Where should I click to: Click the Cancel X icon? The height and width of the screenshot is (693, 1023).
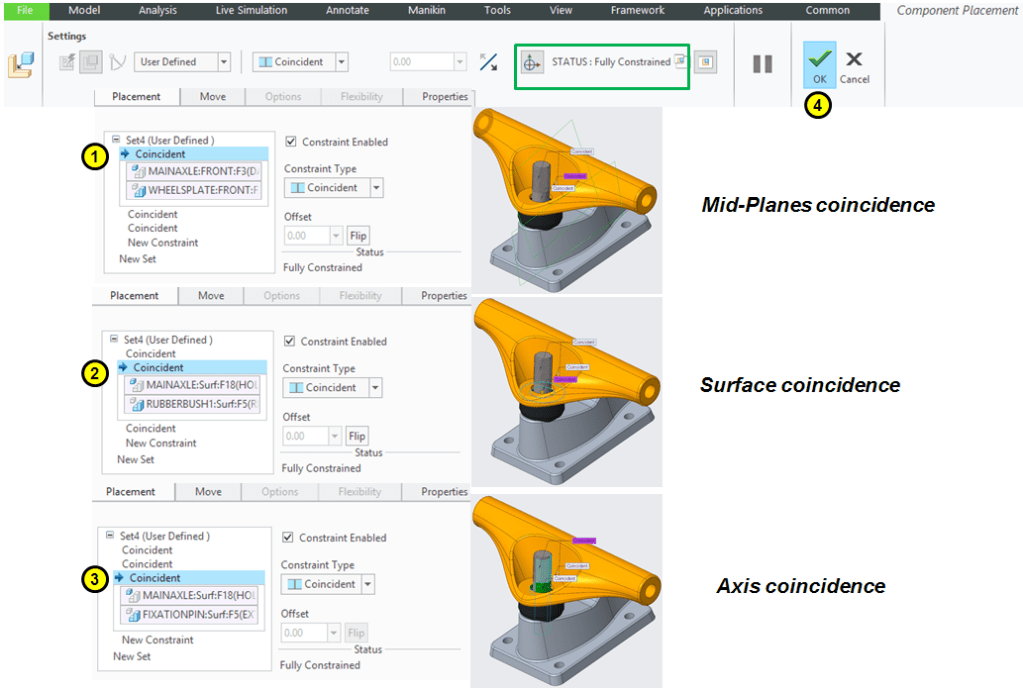click(x=854, y=60)
